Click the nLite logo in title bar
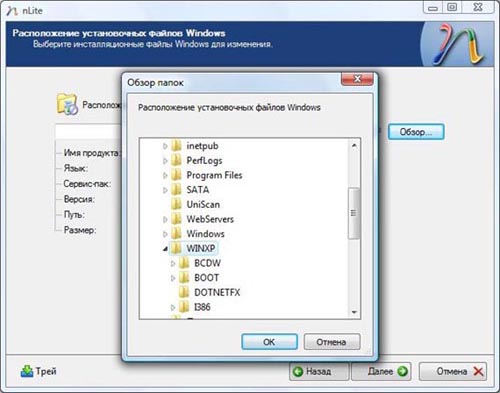The width and height of the screenshot is (500, 393). pyautogui.click(x=12, y=11)
